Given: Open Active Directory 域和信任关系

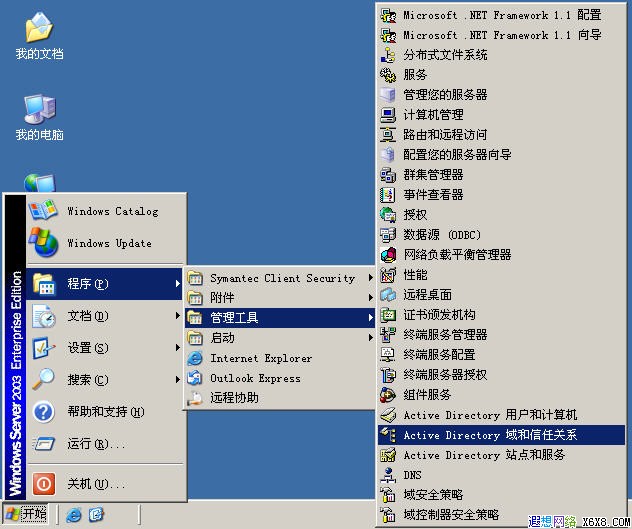Looking at the screenshot, I should click(x=501, y=435).
